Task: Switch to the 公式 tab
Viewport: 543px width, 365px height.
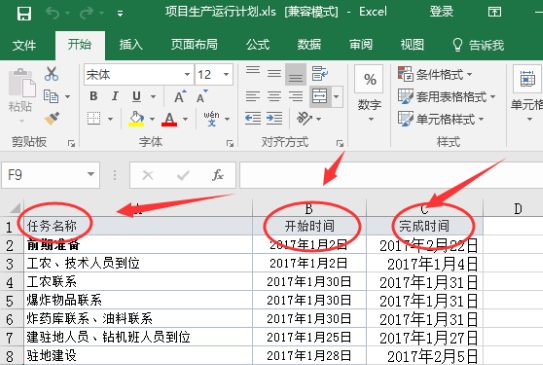Action: coord(258,45)
